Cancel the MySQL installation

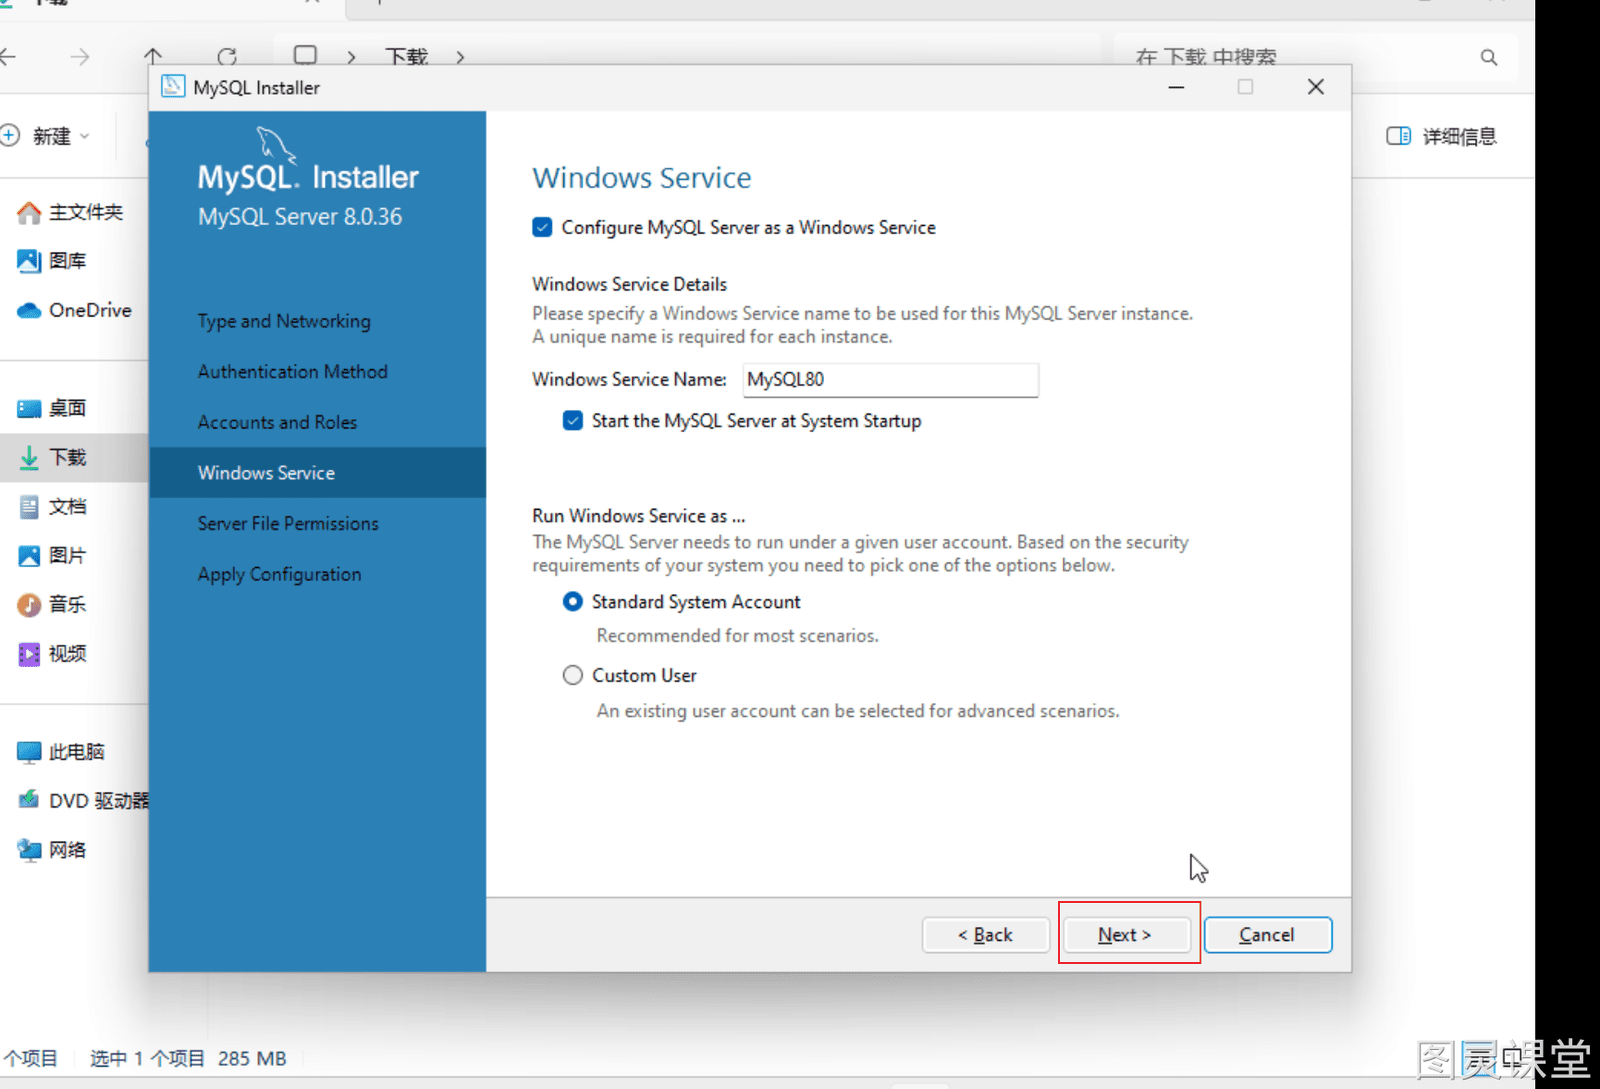[x=1267, y=934]
